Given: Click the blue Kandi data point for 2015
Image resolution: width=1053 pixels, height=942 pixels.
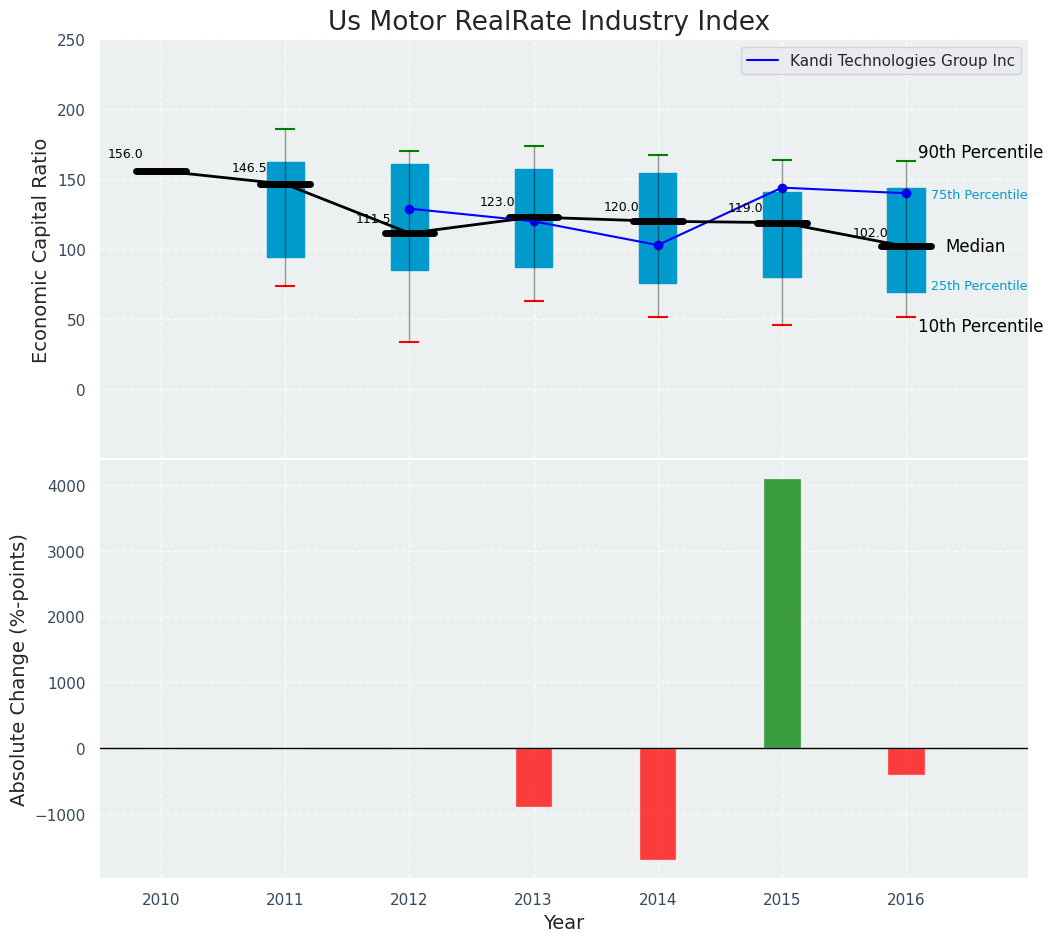Looking at the screenshot, I should [782, 188].
